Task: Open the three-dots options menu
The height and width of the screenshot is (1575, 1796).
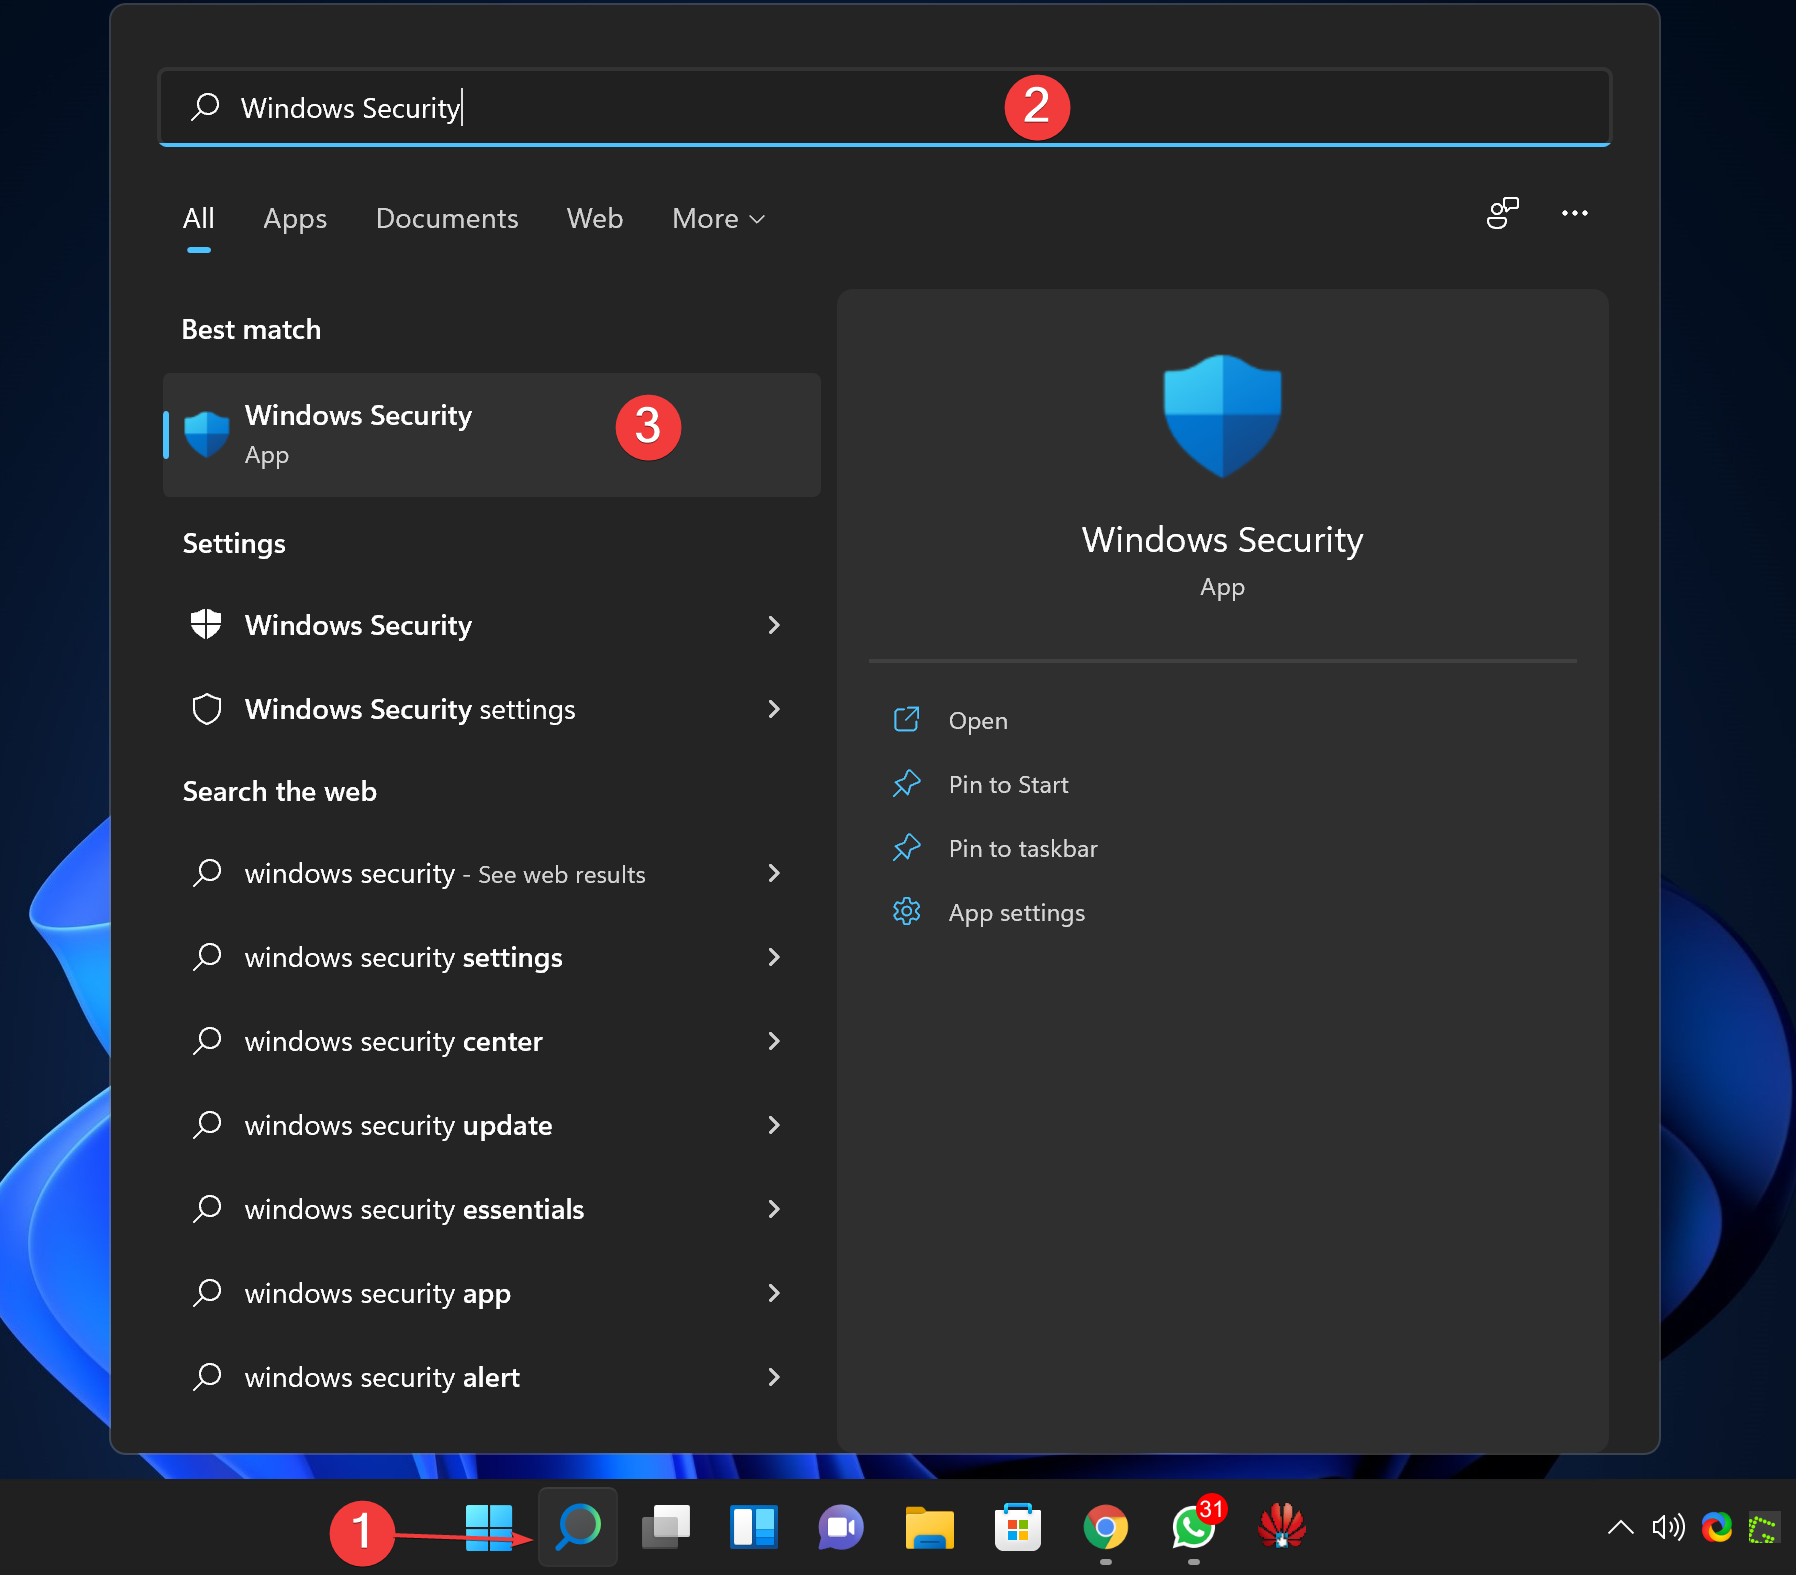Action: tap(1575, 213)
